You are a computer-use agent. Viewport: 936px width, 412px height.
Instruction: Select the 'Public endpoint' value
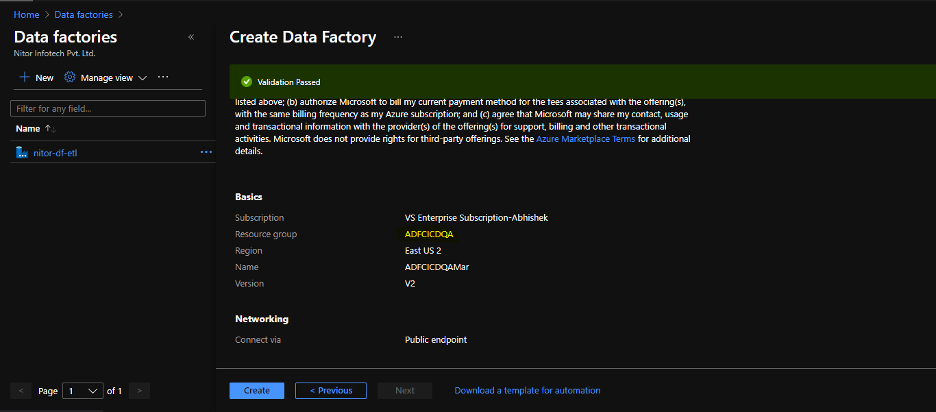pyautogui.click(x=436, y=340)
